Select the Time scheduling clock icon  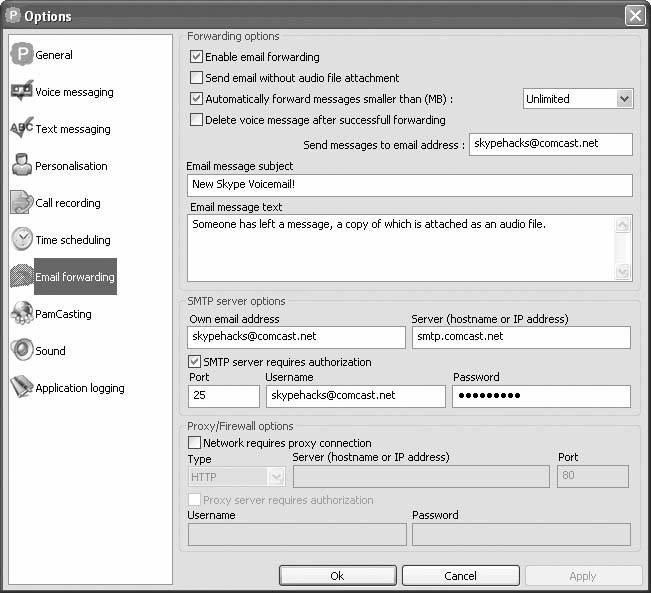21,240
